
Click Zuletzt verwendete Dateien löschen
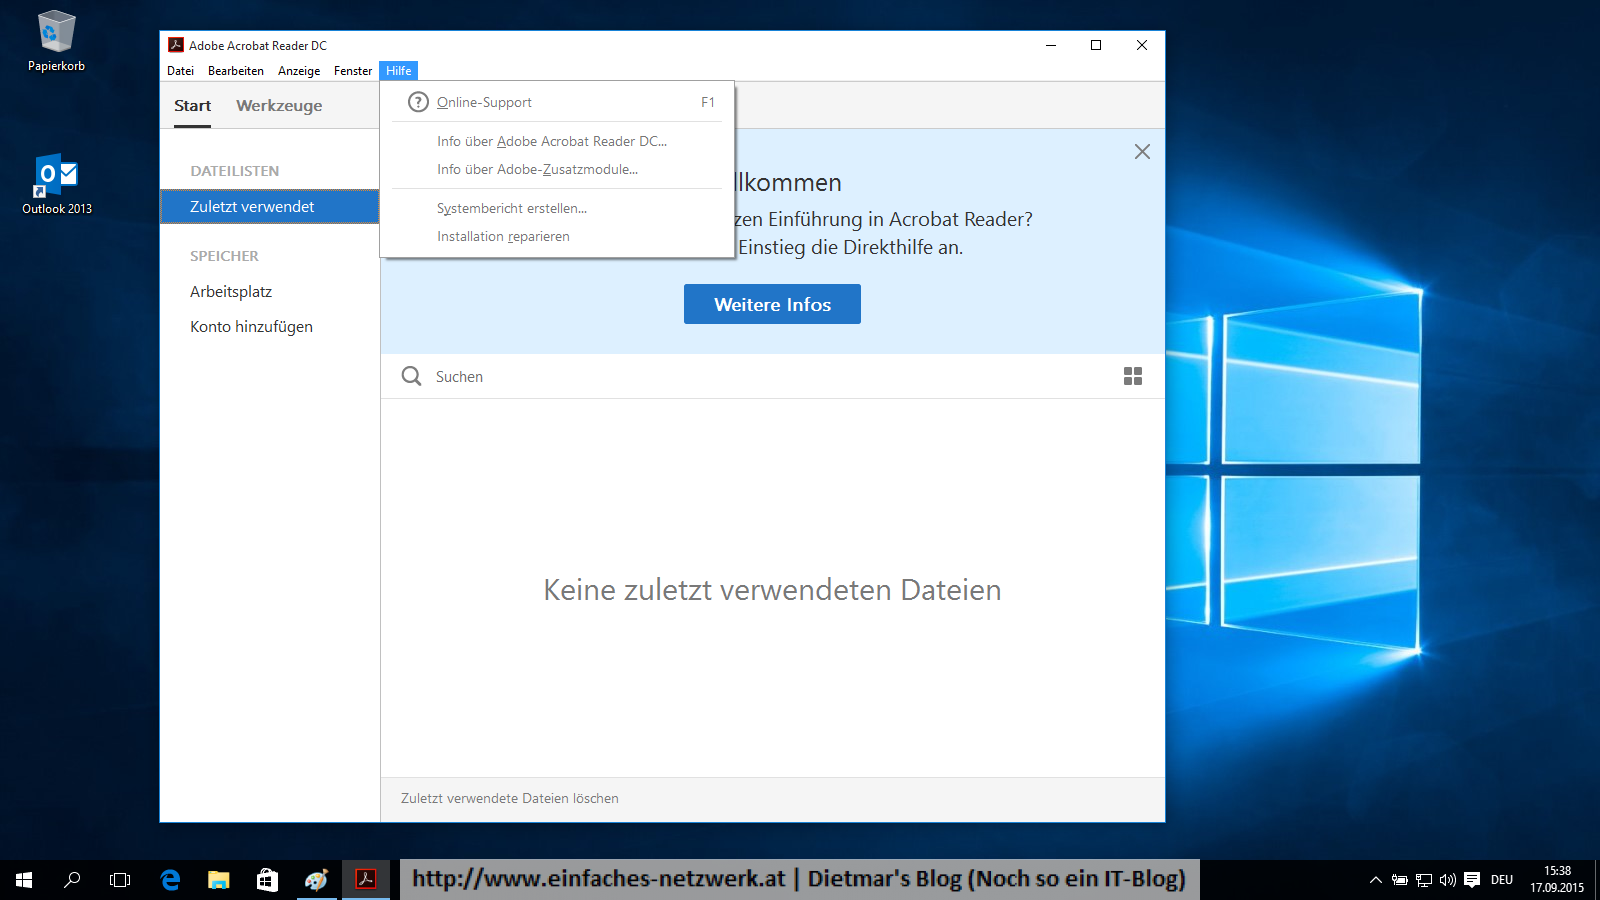tap(510, 798)
